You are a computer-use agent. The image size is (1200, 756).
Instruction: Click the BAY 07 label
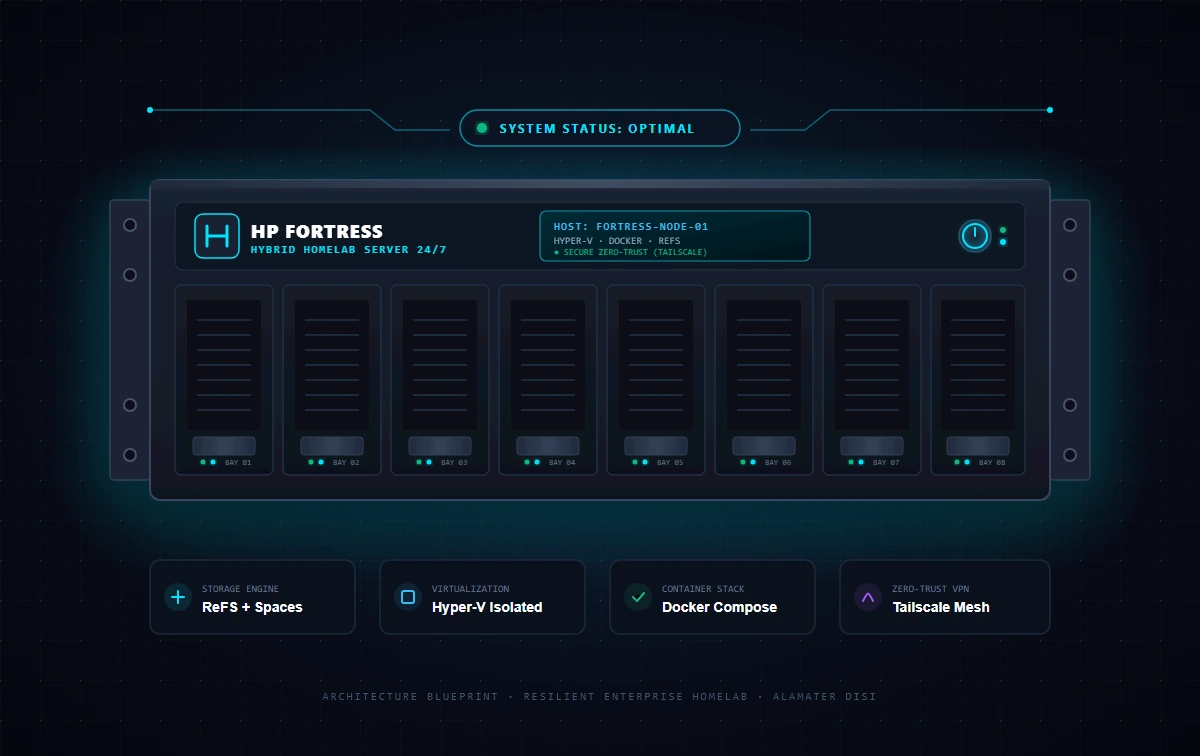coord(886,463)
